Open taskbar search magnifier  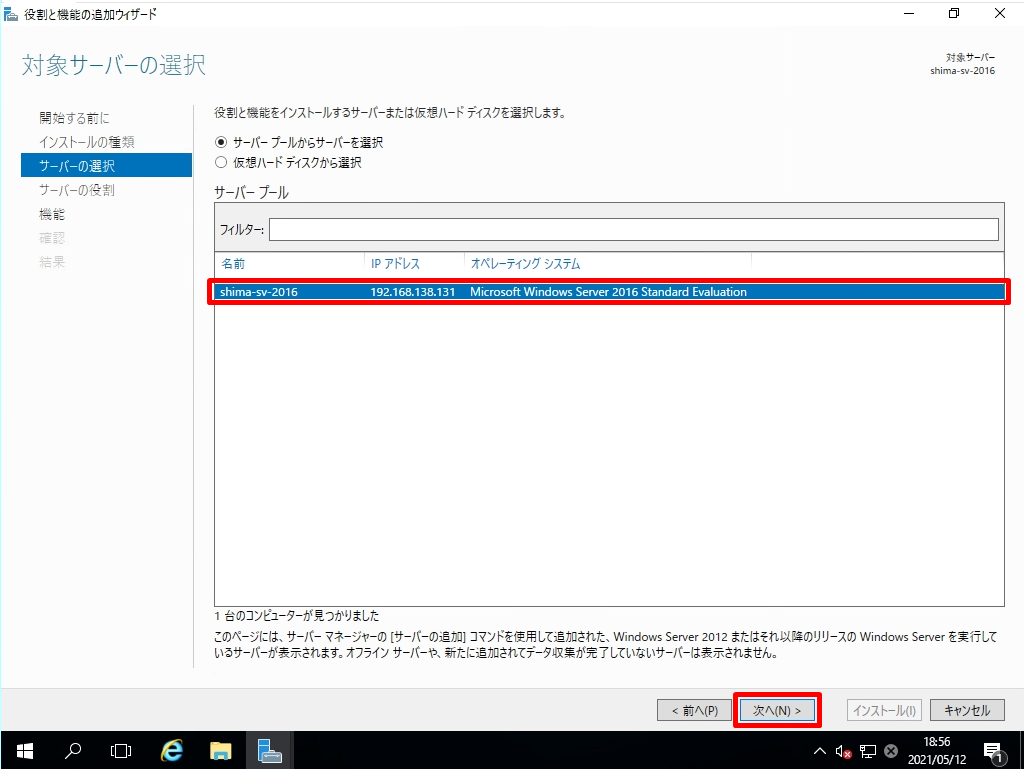pyautogui.click(x=73, y=751)
